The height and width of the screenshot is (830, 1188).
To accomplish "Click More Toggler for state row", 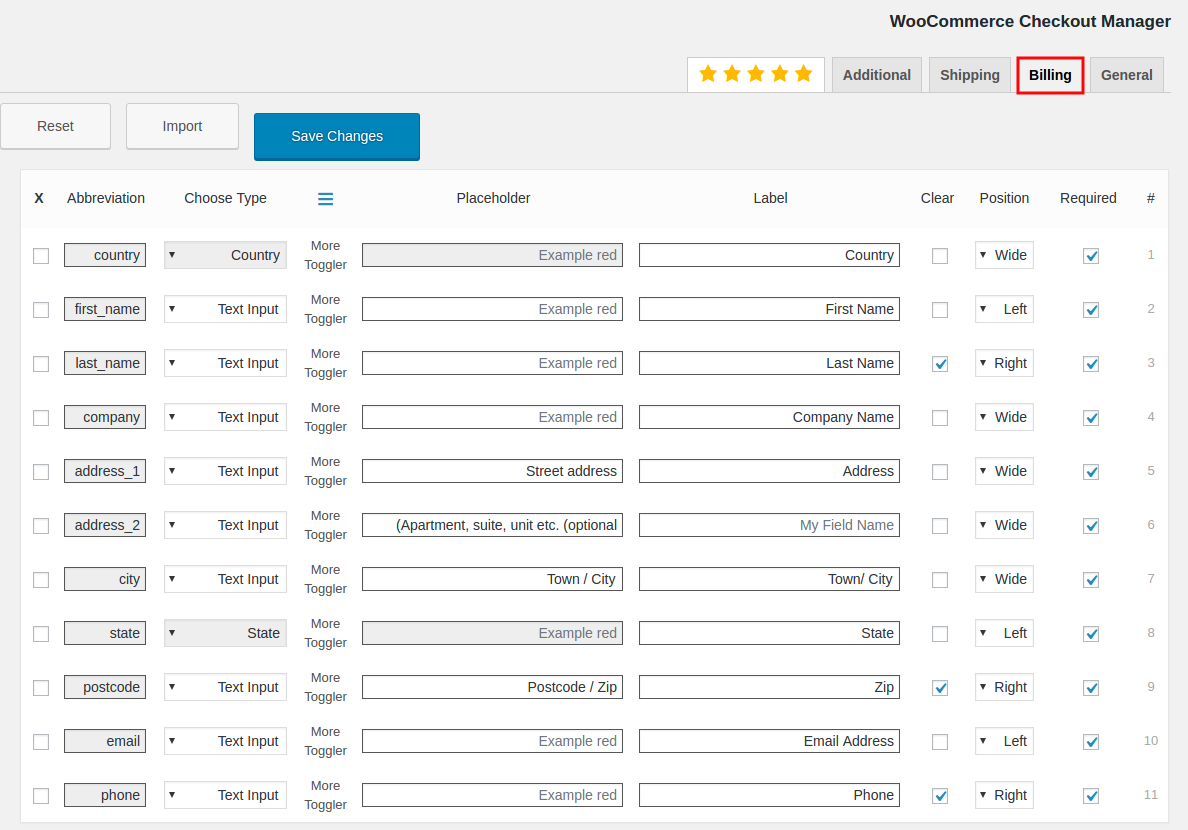I will coord(325,633).
